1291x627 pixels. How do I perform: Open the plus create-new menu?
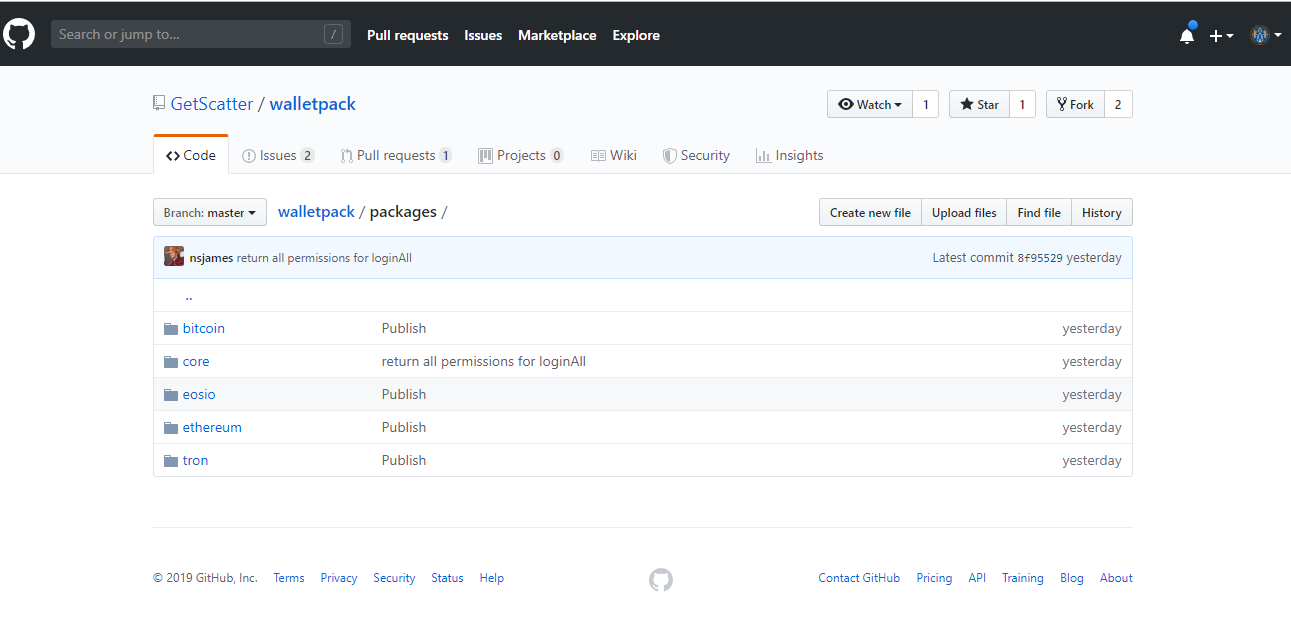[x=1221, y=35]
